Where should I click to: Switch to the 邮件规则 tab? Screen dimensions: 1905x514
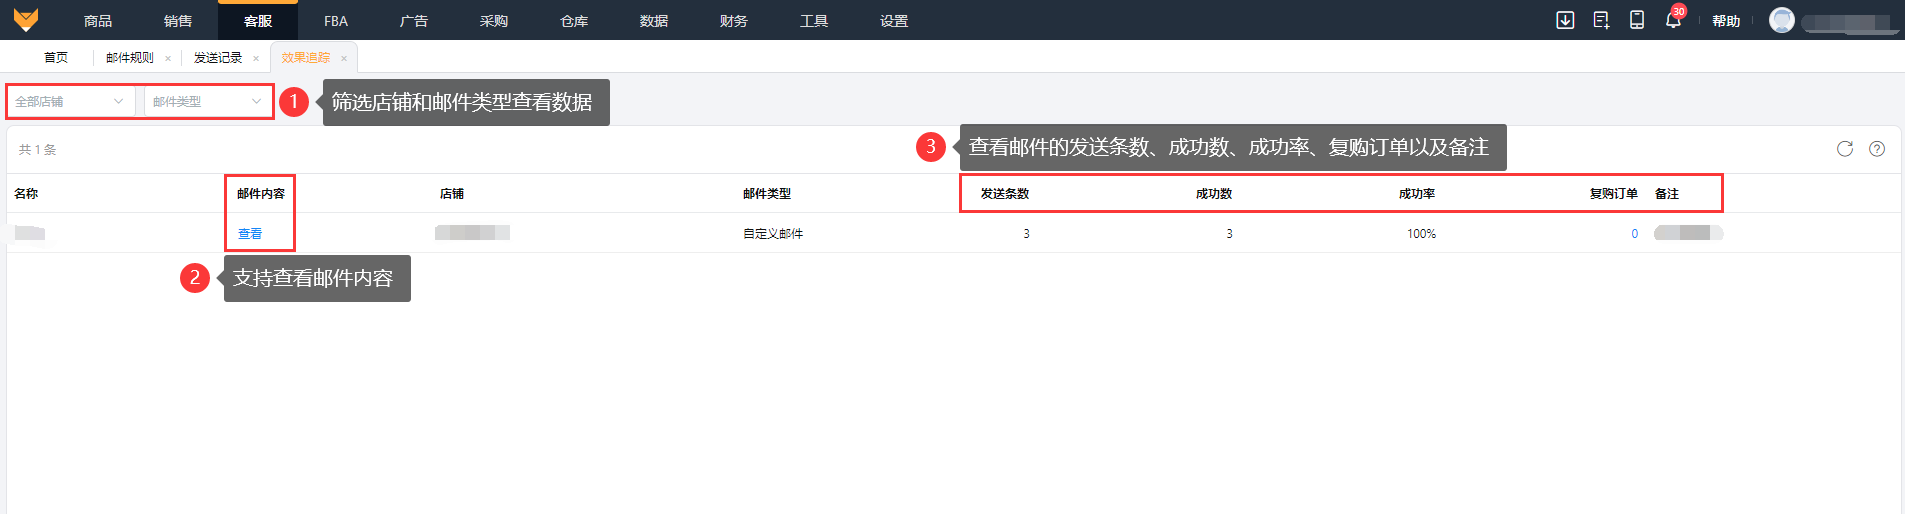[130, 58]
